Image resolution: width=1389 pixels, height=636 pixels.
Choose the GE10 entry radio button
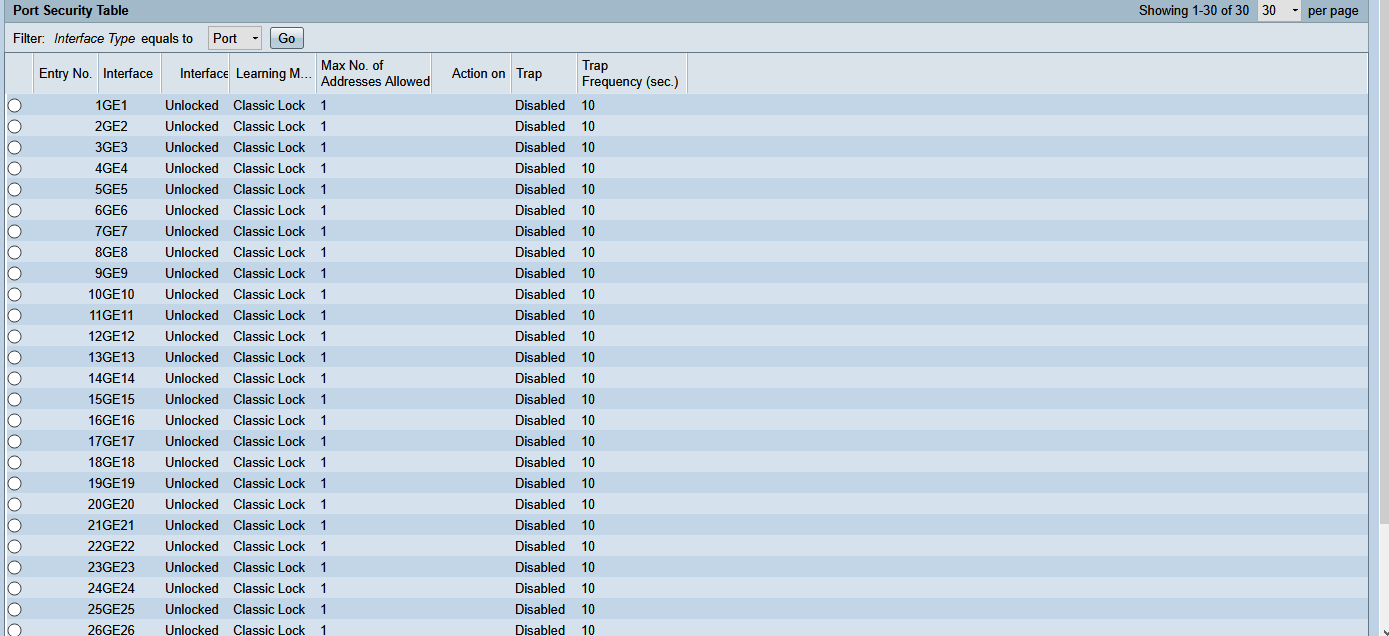point(14,295)
